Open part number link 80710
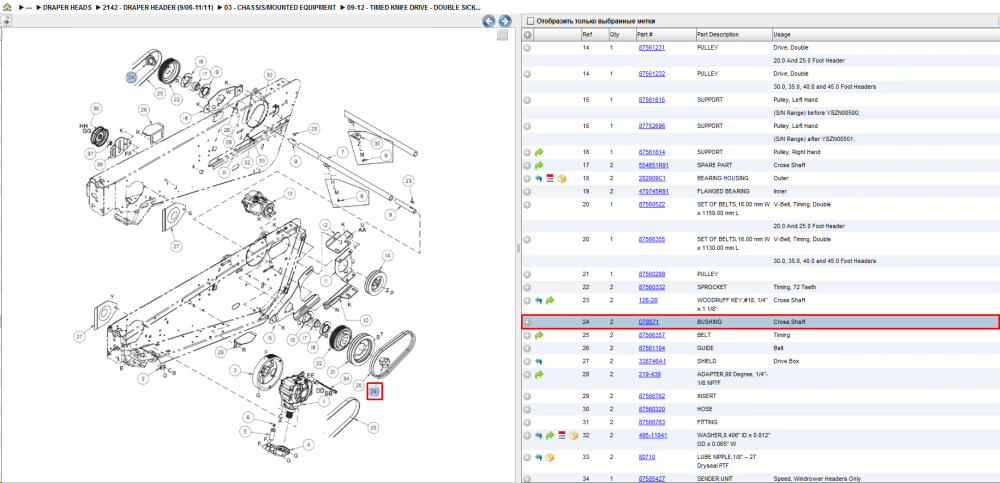 646,457
